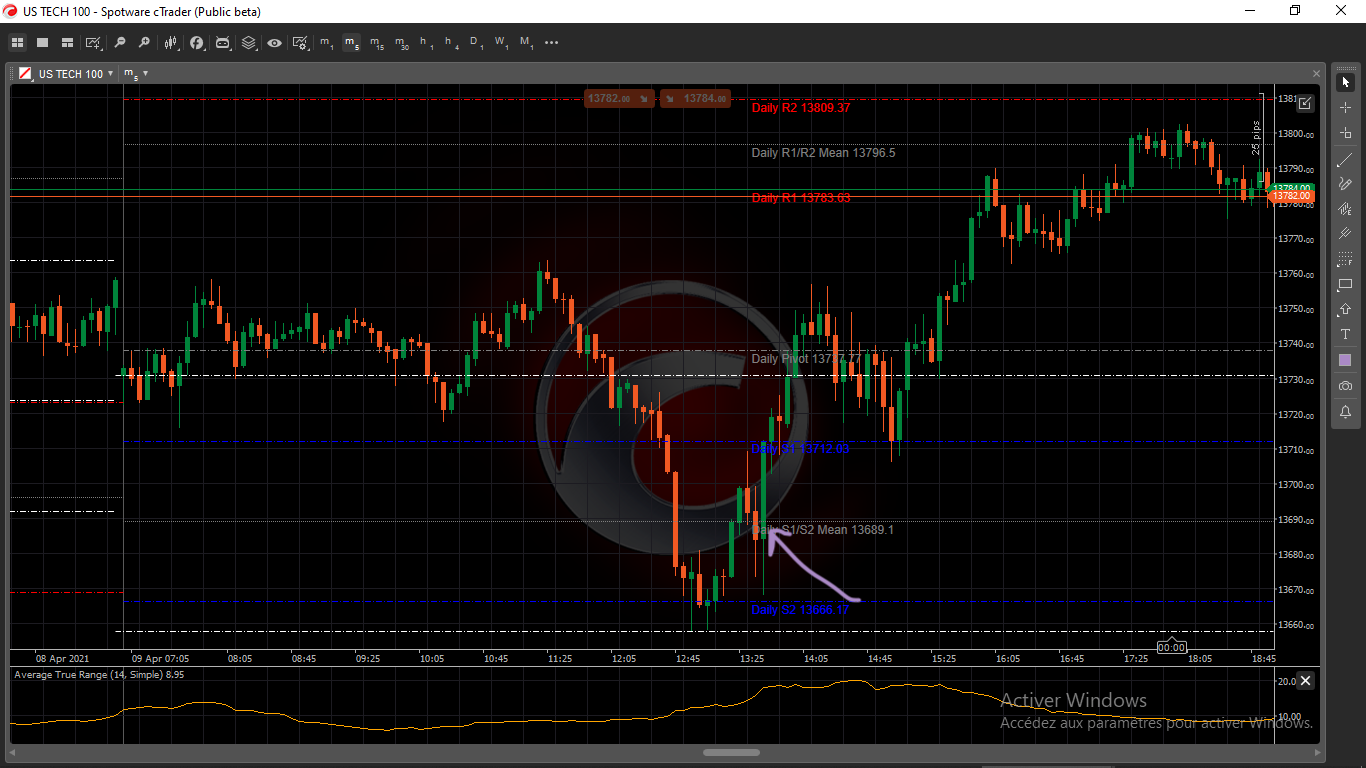Viewport: 1366px width, 768px height.
Task: Select the m5 timeframe button
Action: (x=351, y=43)
